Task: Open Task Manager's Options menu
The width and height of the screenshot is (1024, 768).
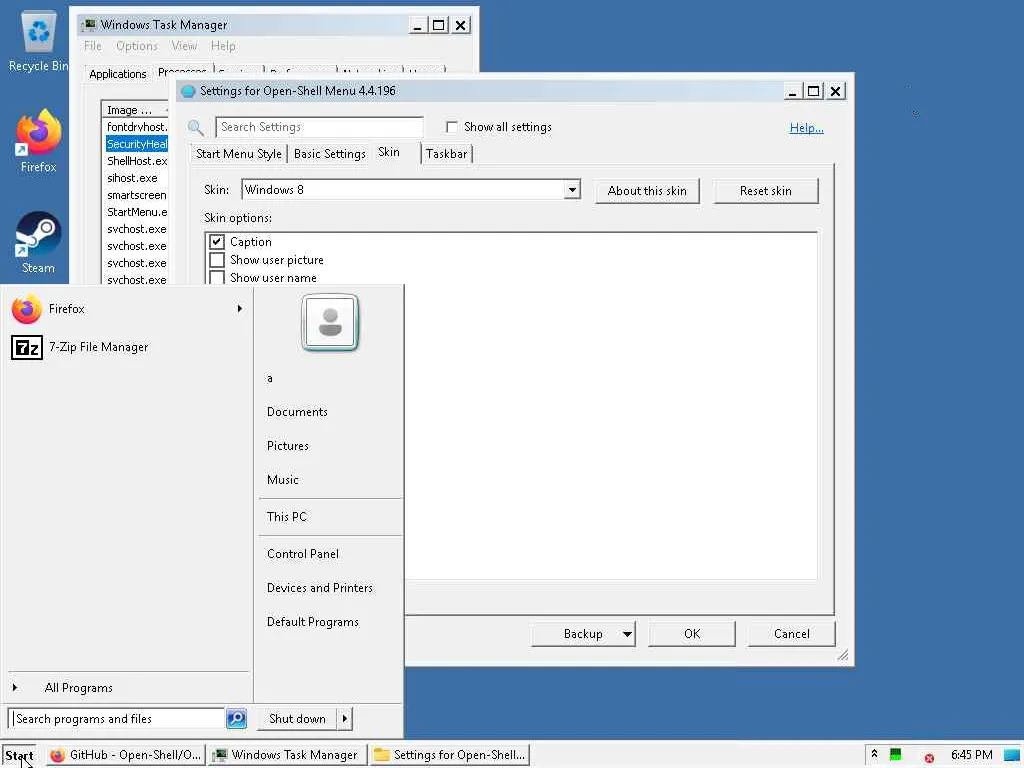Action: [136, 46]
